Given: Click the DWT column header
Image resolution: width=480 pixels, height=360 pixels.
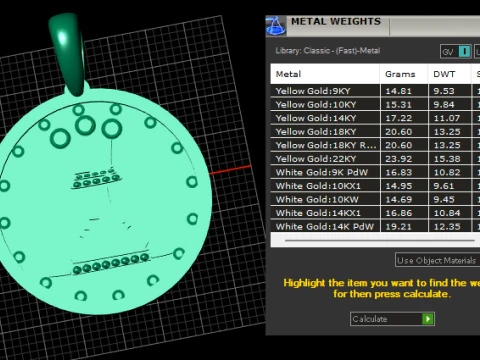Looking at the screenshot, I should click(449, 74).
